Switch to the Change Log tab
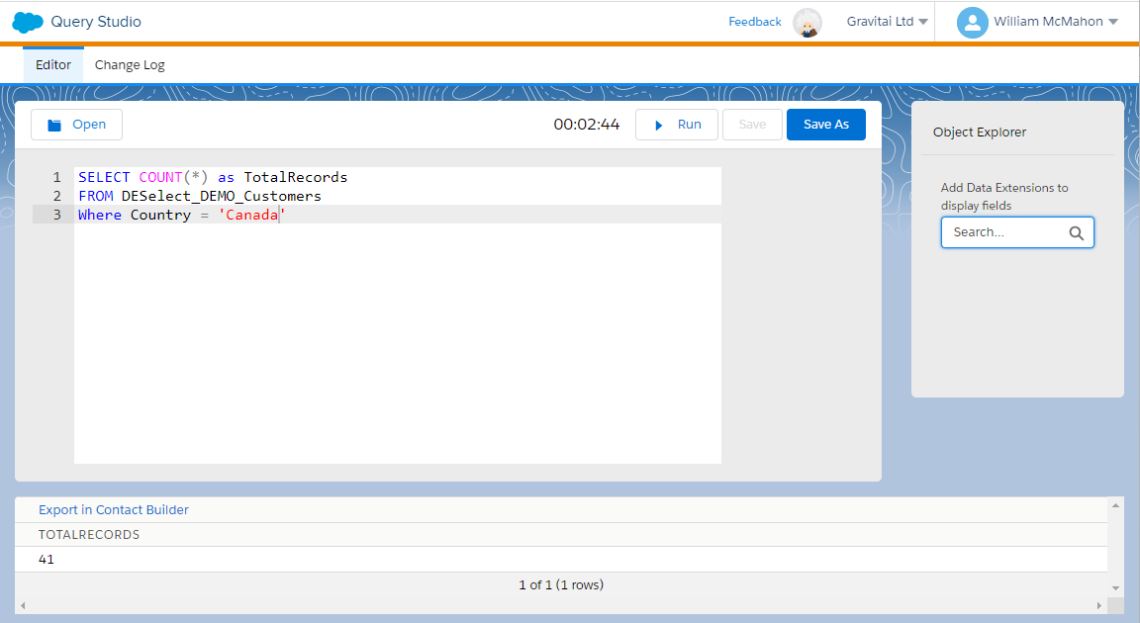 tap(129, 64)
